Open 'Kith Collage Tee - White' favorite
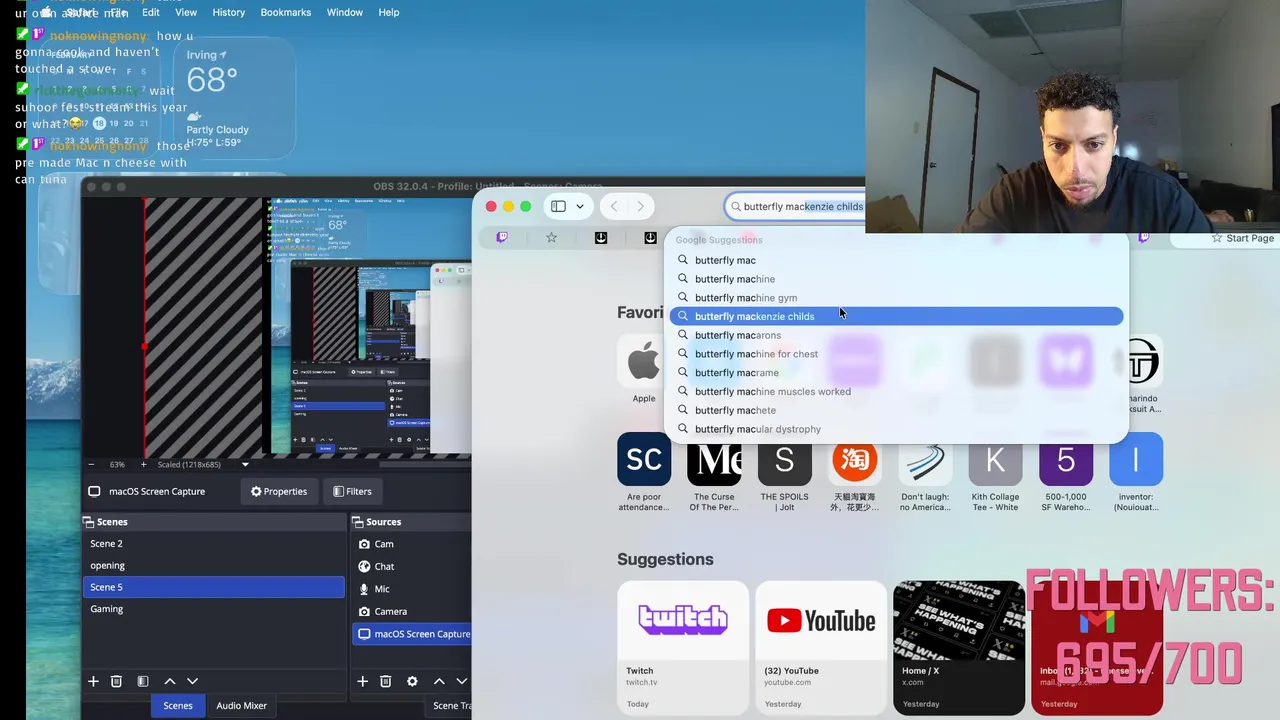The image size is (1280, 720). pyautogui.click(x=995, y=459)
